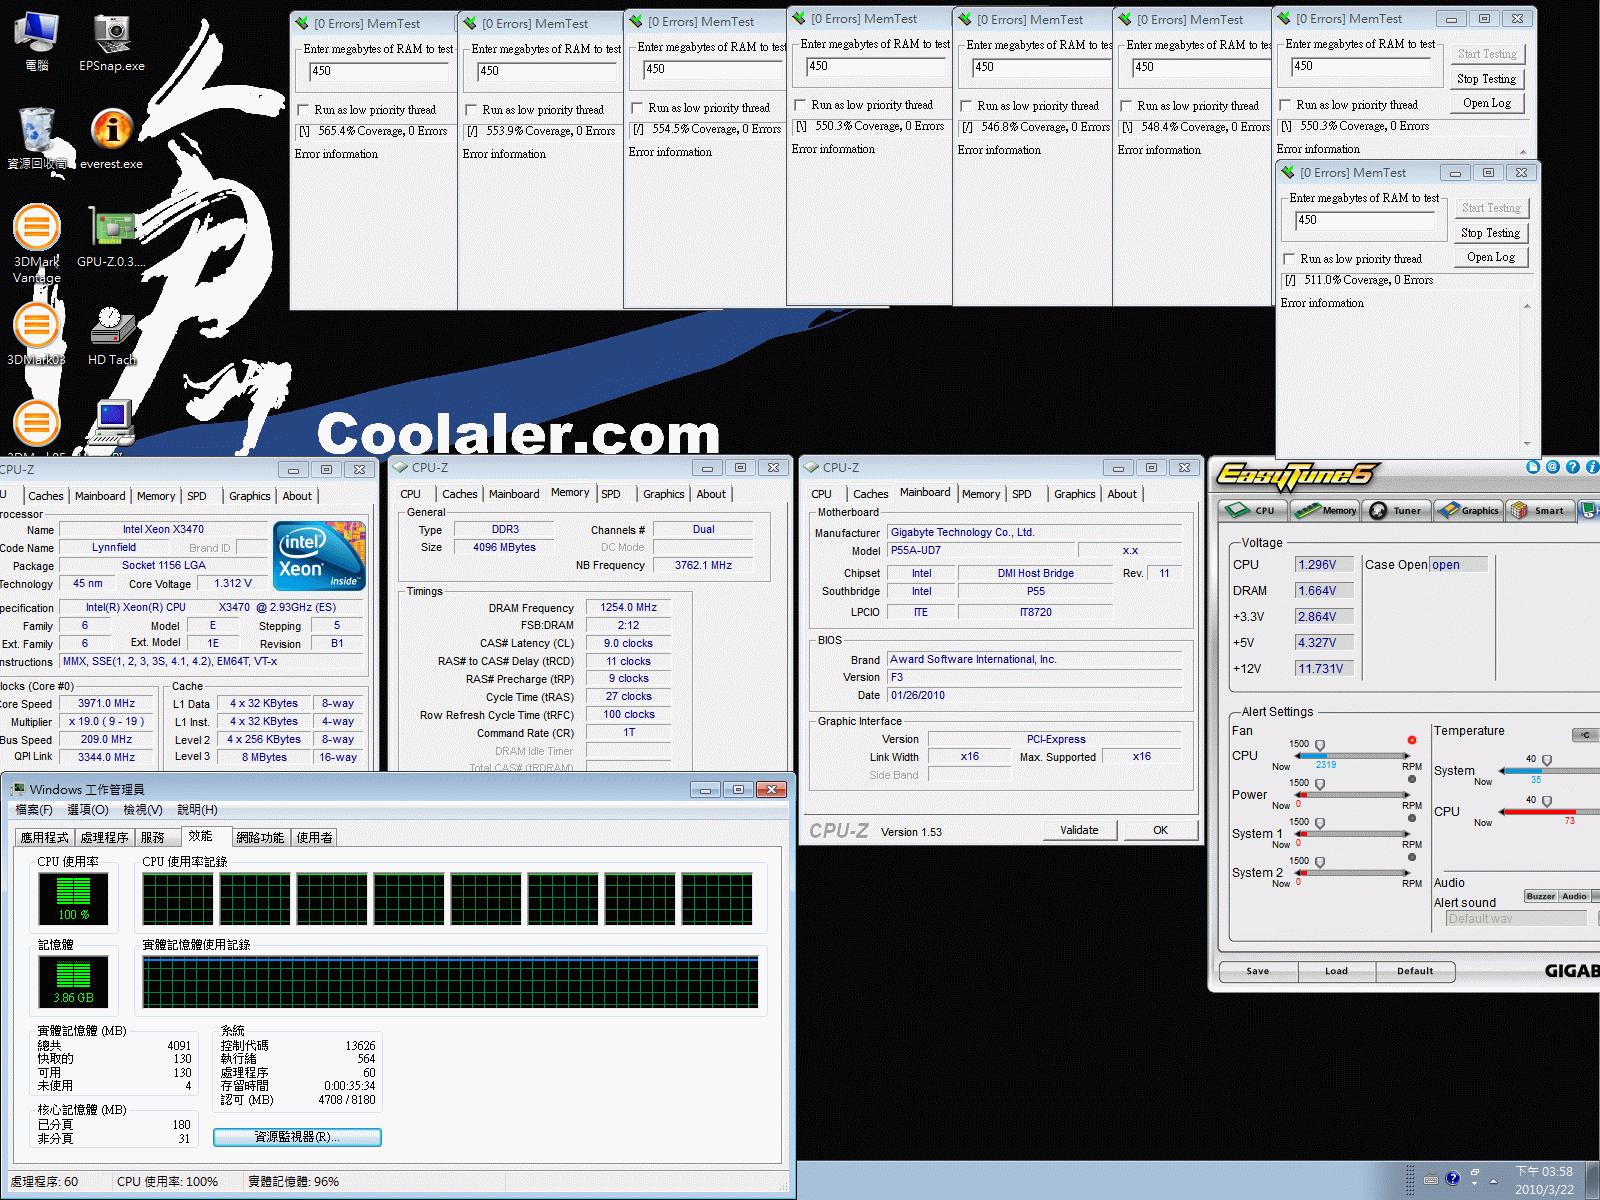This screenshot has width=1600, height=1200.
Task: Click the EasyTune6 '@' contact icon
Action: pos(1553,467)
